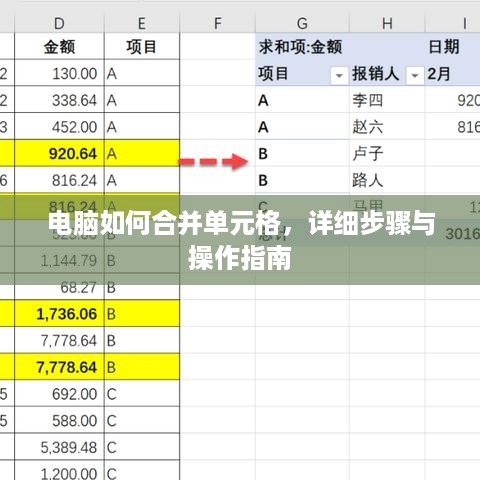Select the highlighted 1,736.06 subtotal cell
The image size is (480, 480).
click(59, 314)
